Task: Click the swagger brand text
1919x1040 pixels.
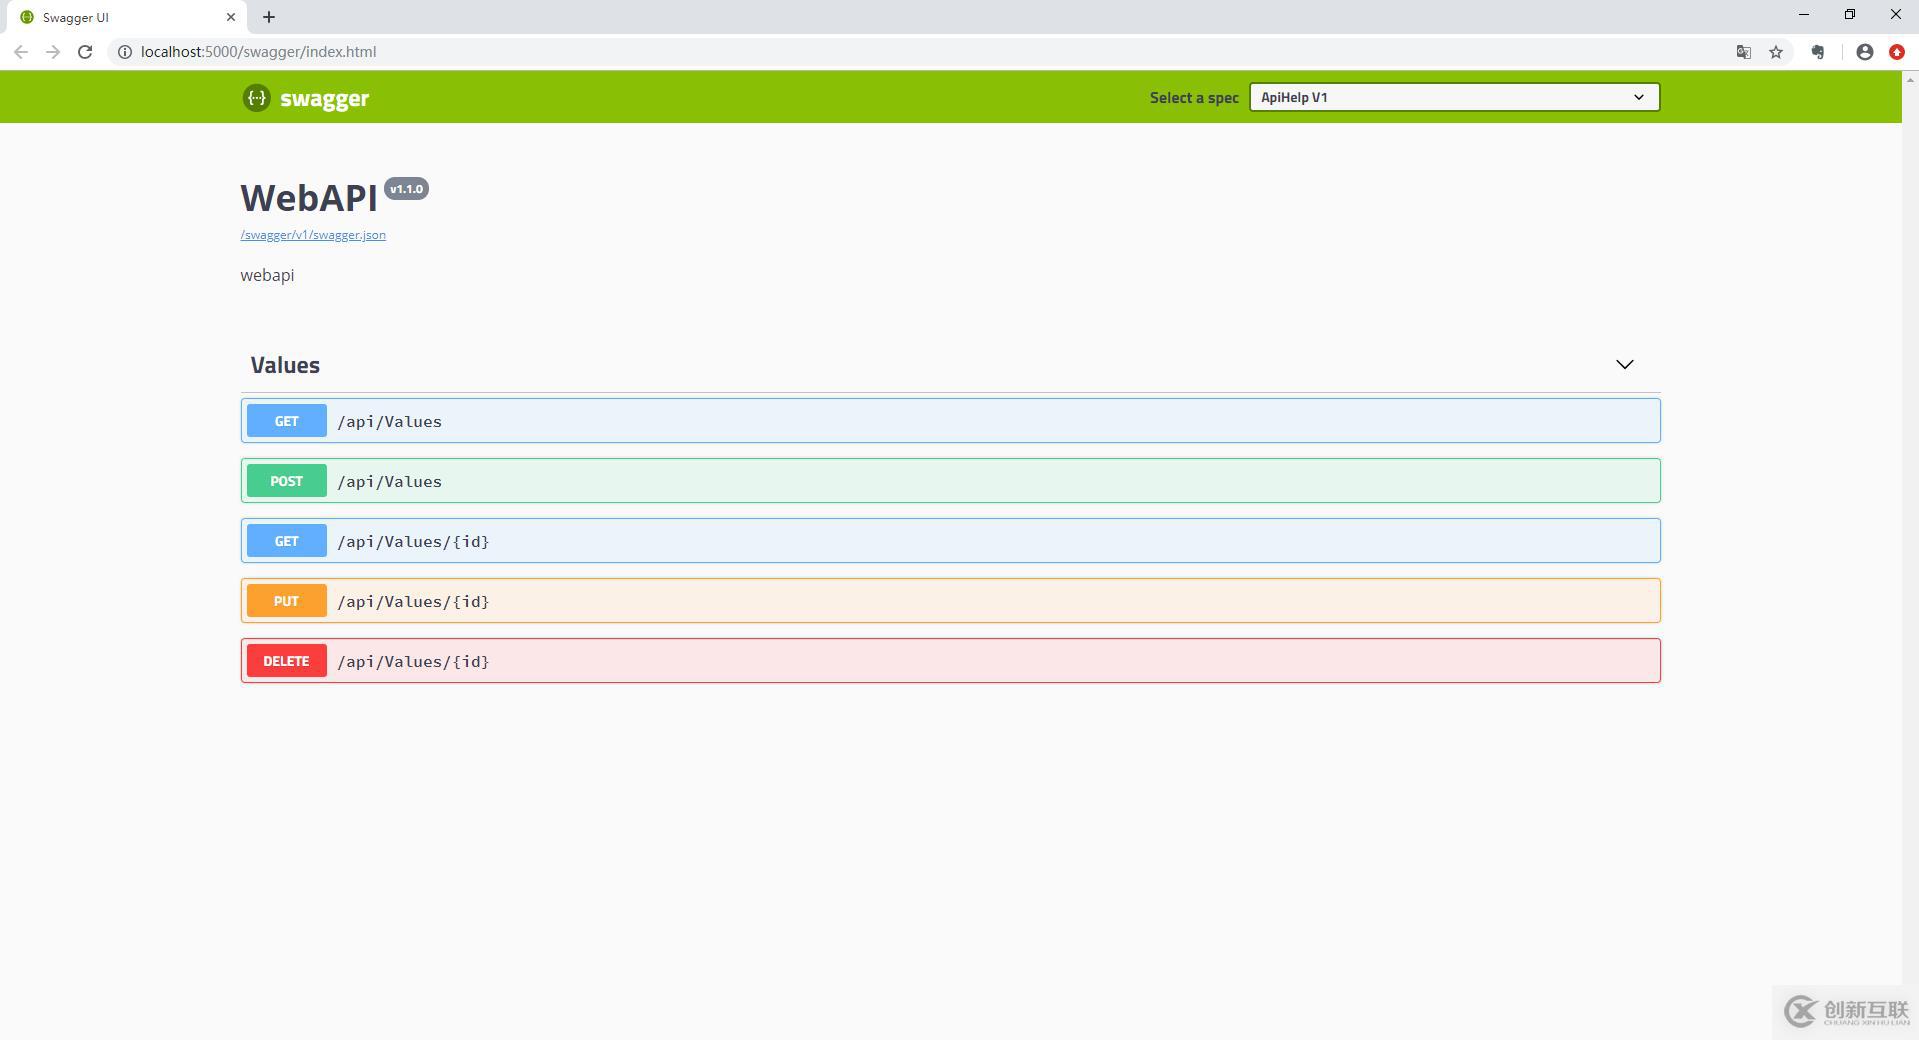Action: tap(325, 98)
